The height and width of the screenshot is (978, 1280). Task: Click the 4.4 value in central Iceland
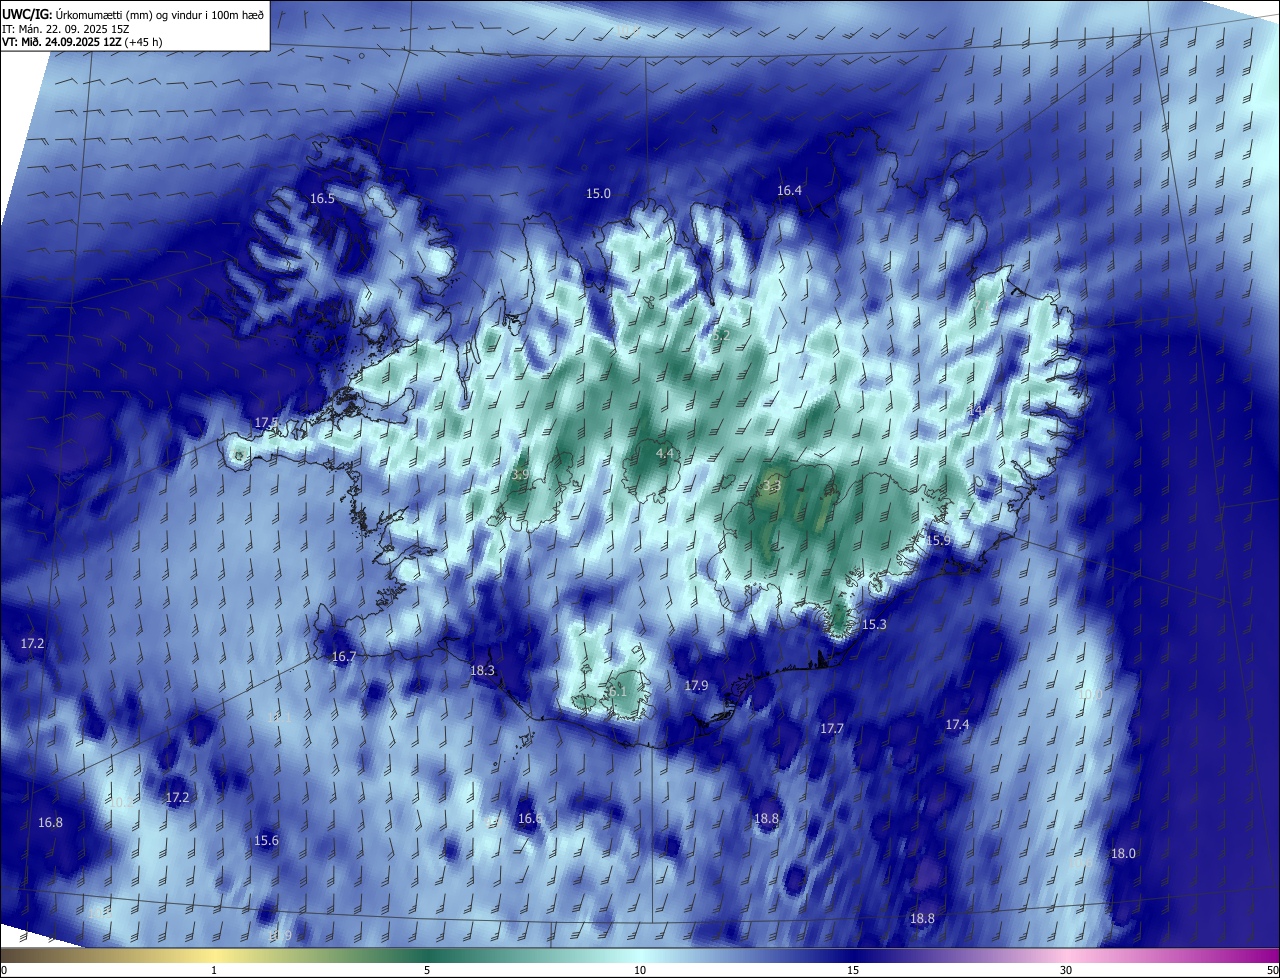[x=664, y=453]
